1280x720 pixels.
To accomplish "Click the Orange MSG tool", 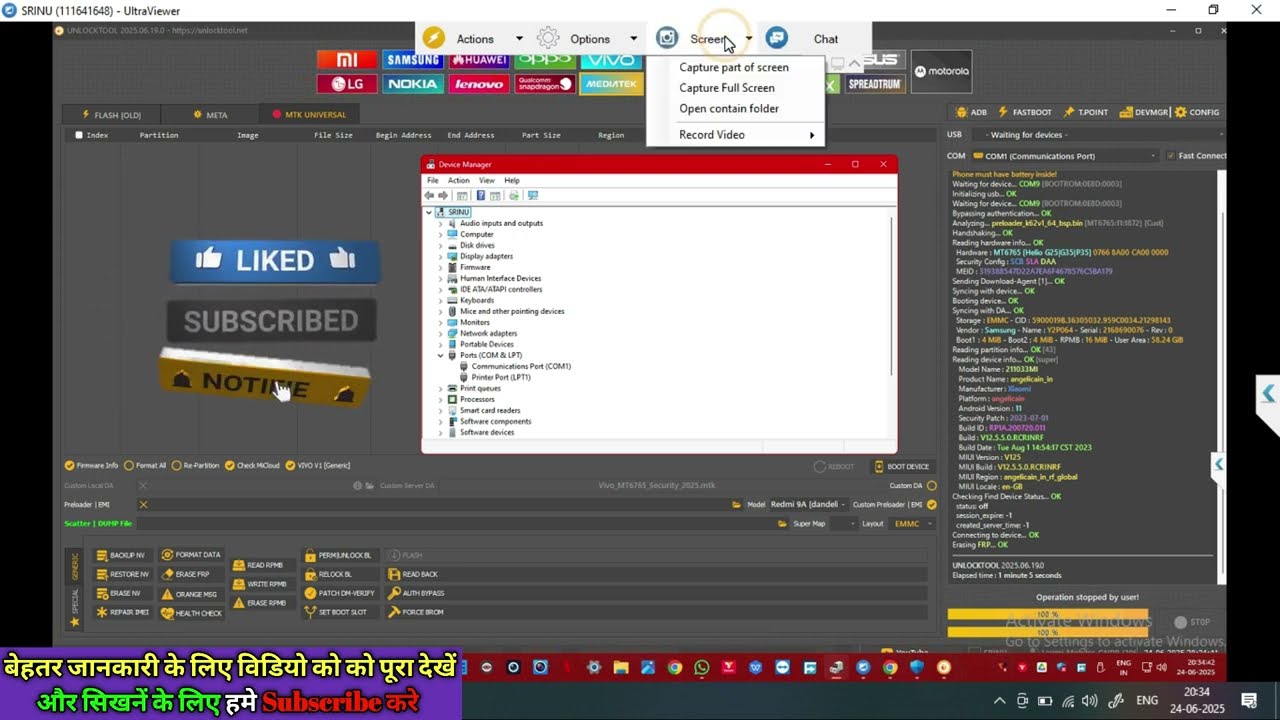I will pyautogui.click(x=189, y=594).
